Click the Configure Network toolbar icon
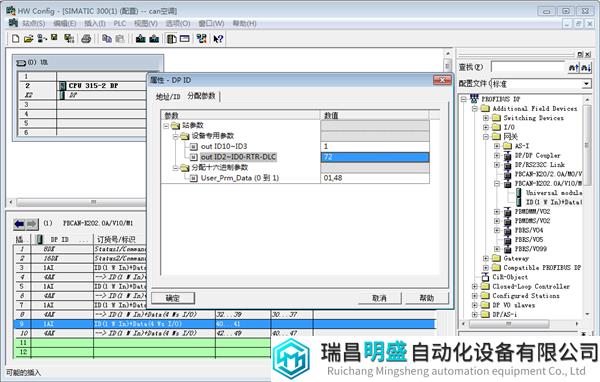The image size is (600, 382). click(201, 39)
